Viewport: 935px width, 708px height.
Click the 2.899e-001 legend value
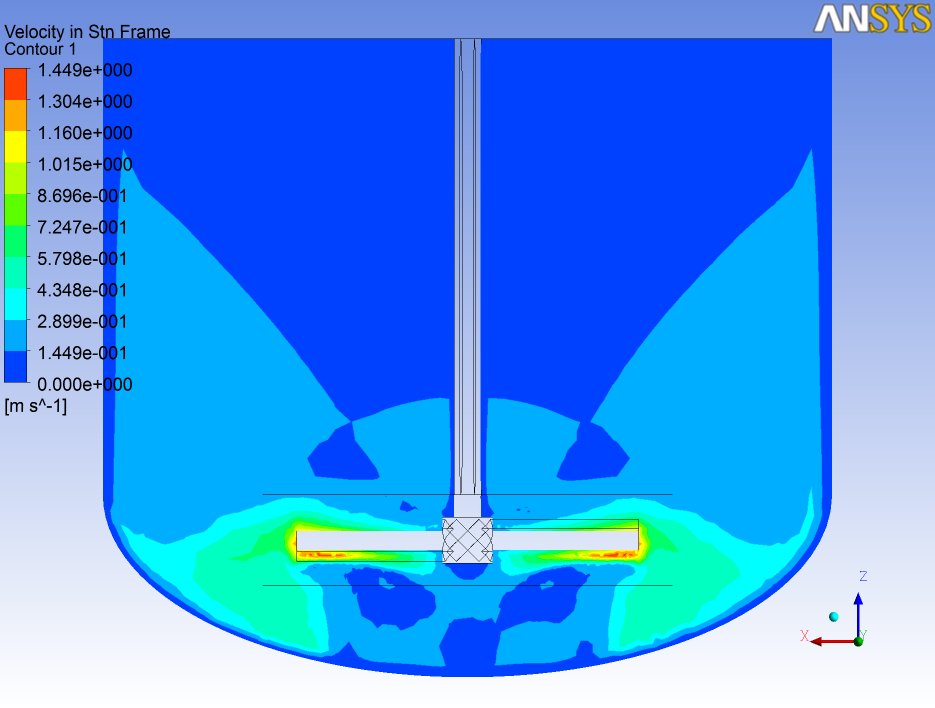(x=85, y=321)
